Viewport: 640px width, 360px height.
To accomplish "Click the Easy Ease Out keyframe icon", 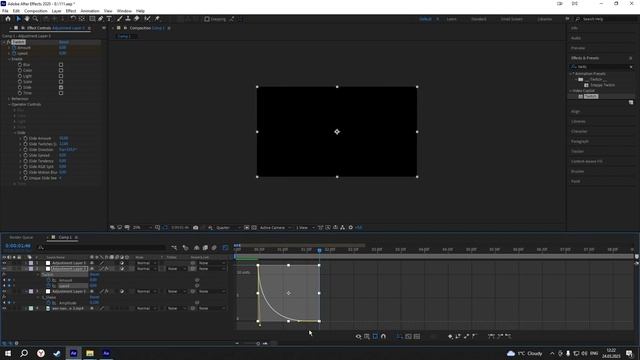I will pos(508,336).
